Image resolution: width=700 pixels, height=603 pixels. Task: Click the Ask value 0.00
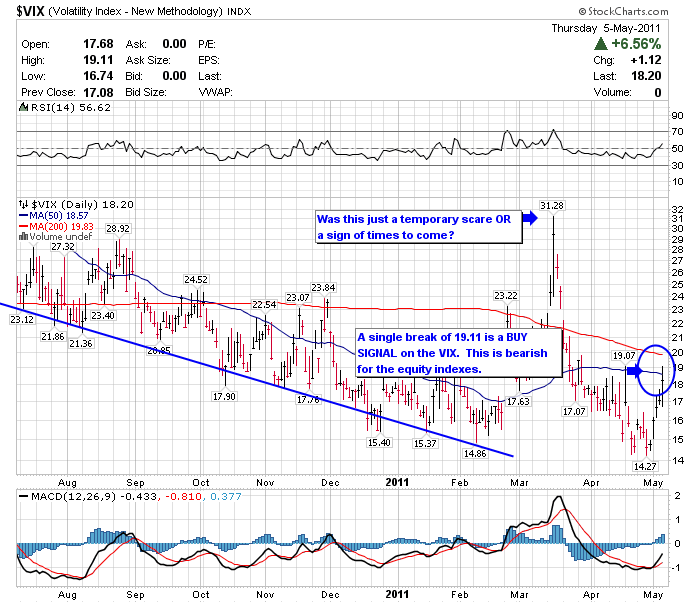click(x=174, y=44)
